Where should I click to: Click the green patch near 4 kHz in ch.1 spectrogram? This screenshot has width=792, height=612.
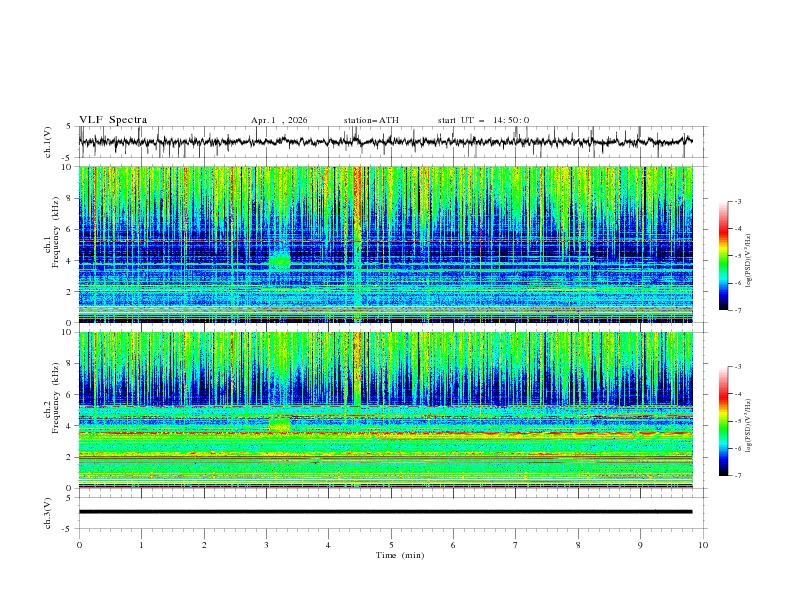point(279,260)
